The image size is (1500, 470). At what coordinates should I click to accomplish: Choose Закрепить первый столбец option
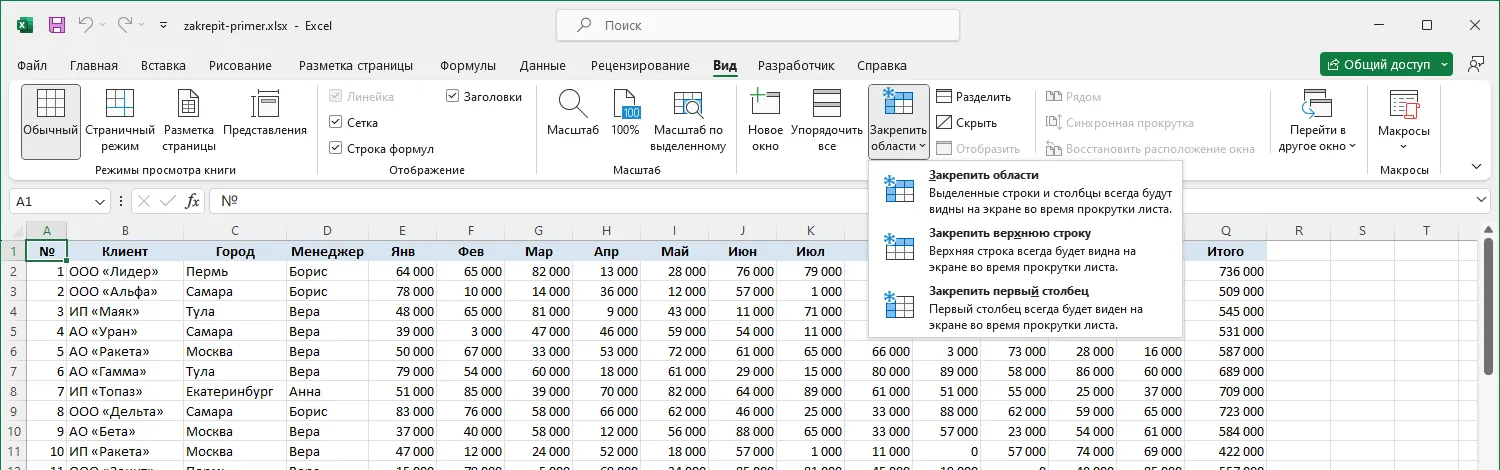tap(1026, 308)
